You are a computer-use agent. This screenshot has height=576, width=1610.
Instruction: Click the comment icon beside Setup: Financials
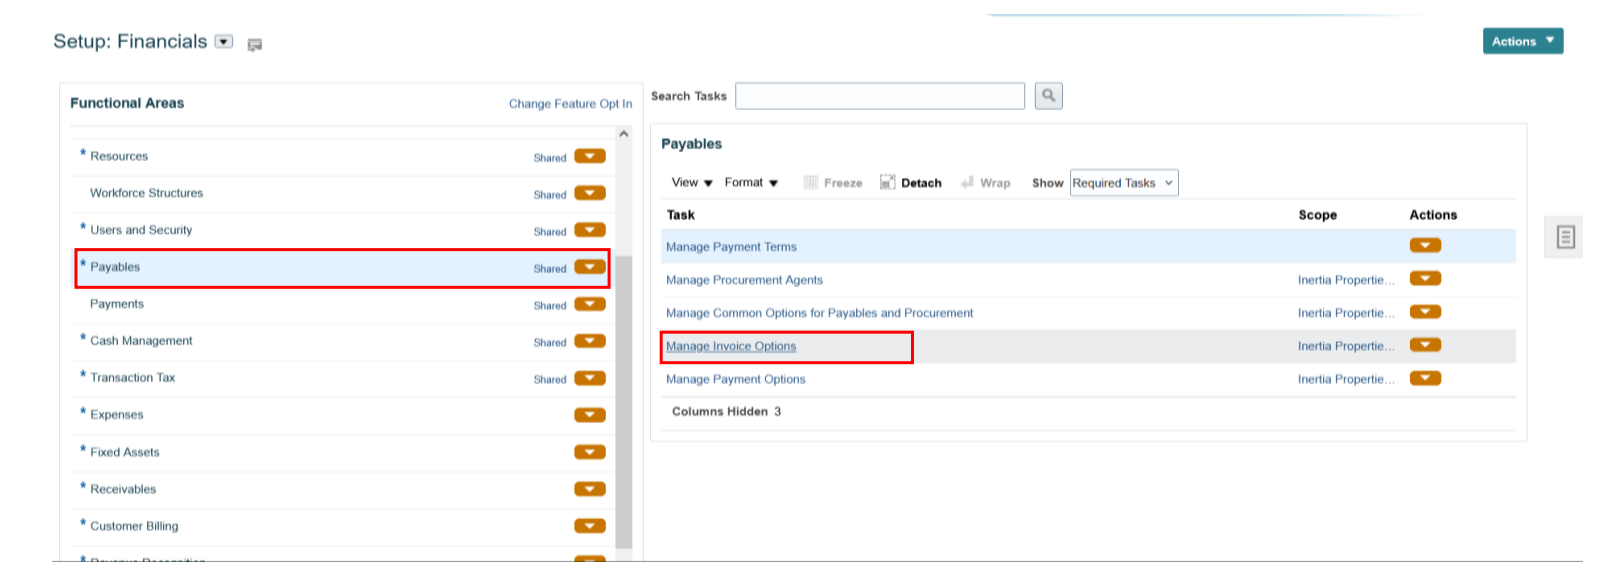[x=255, y=44]
